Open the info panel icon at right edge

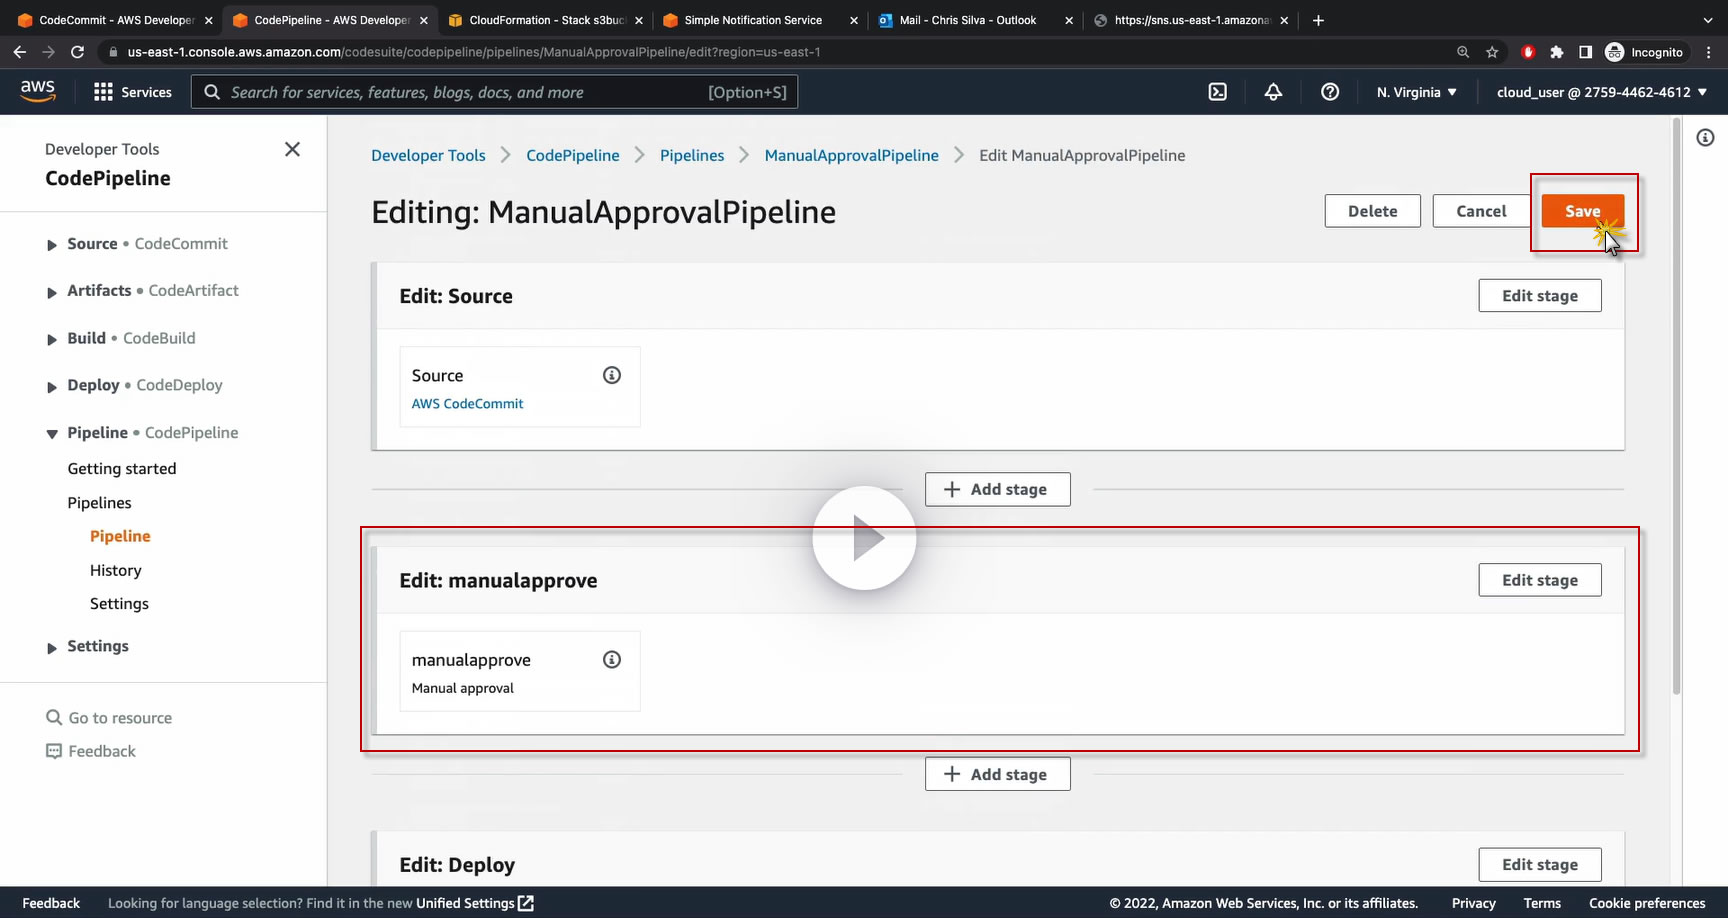tap(1705, 138)
